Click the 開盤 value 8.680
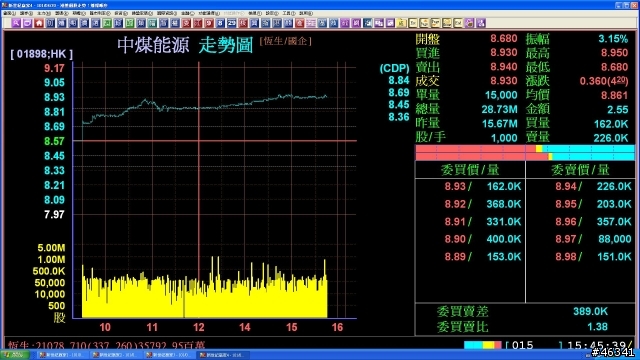The width and height of the screenshot is (640, 360). (x=504, y=39)
